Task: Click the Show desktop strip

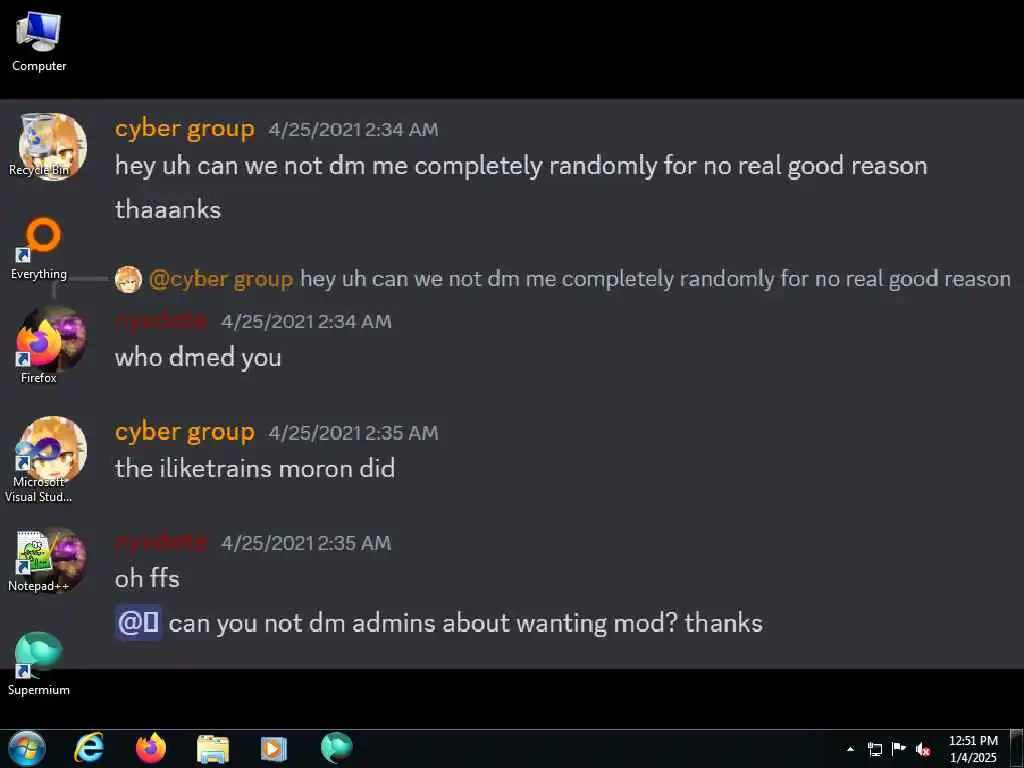Action: (x=1016, y=749)
